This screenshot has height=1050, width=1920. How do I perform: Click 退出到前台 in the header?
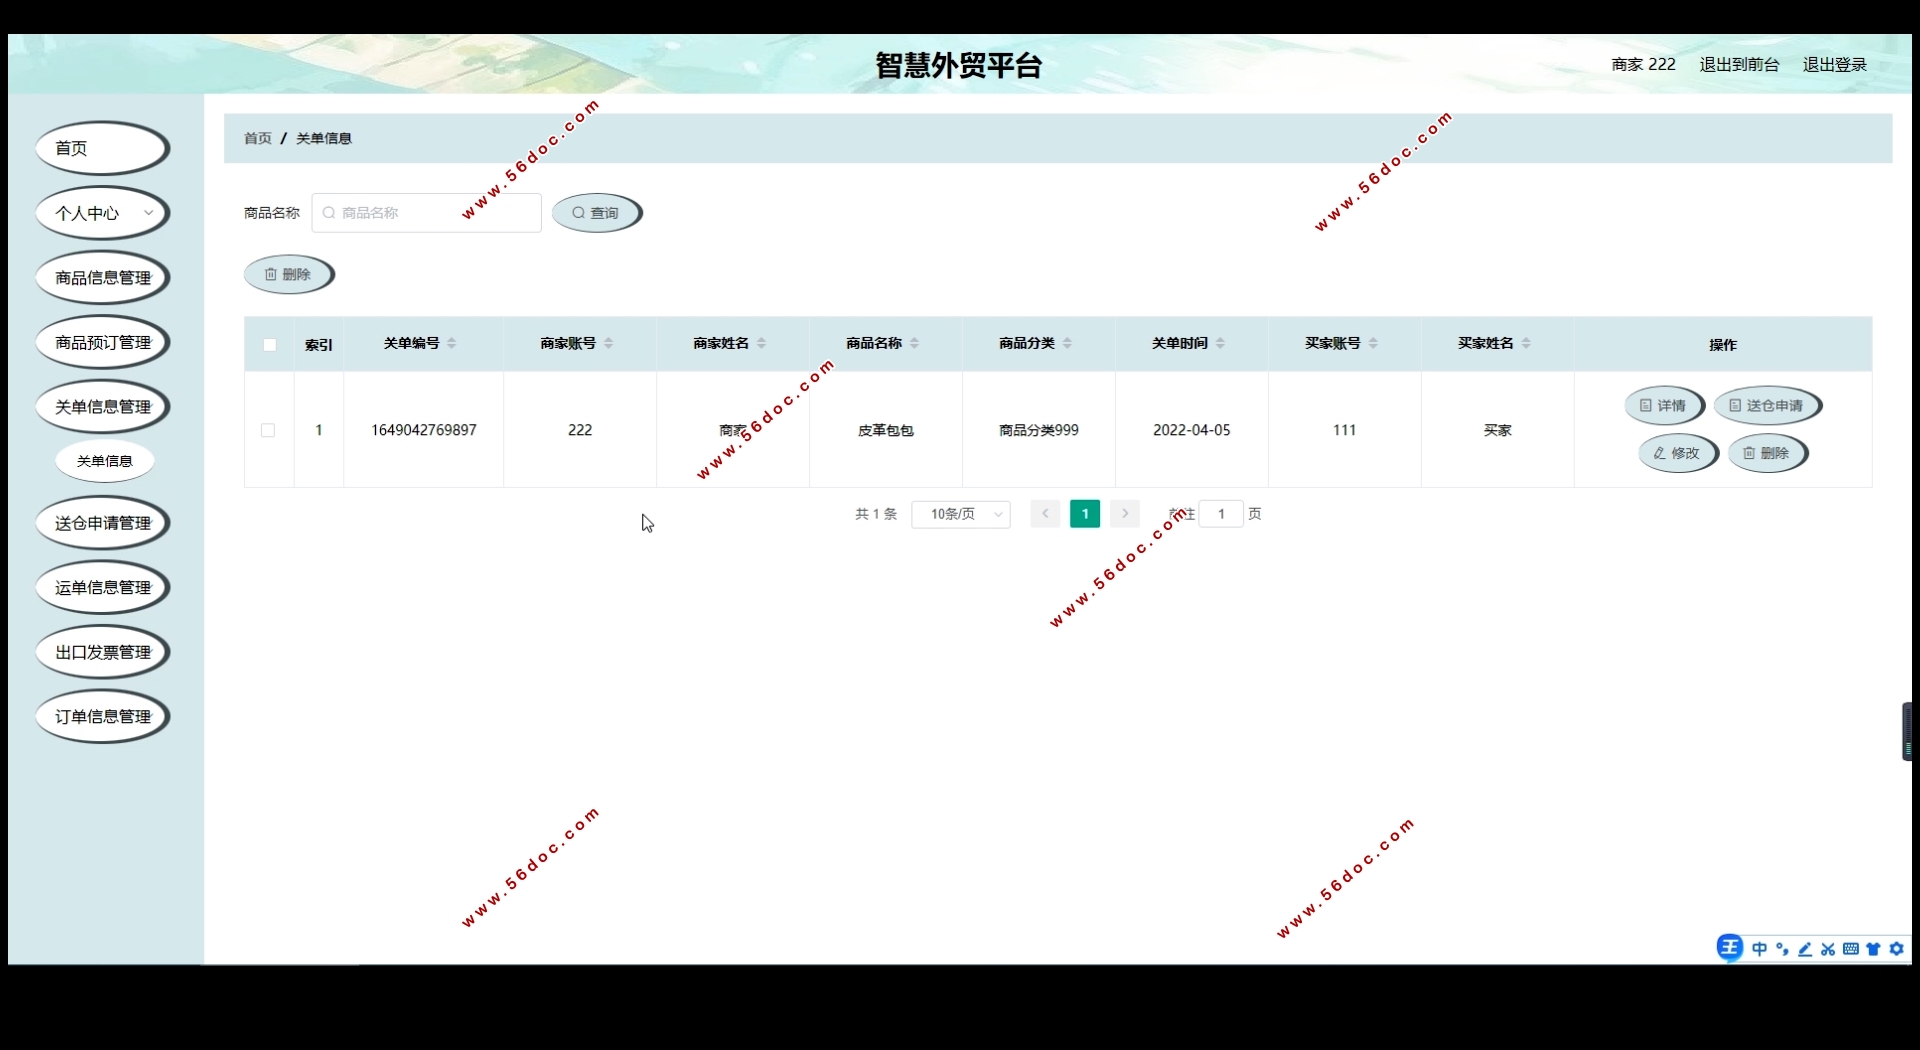[1739, 65]
